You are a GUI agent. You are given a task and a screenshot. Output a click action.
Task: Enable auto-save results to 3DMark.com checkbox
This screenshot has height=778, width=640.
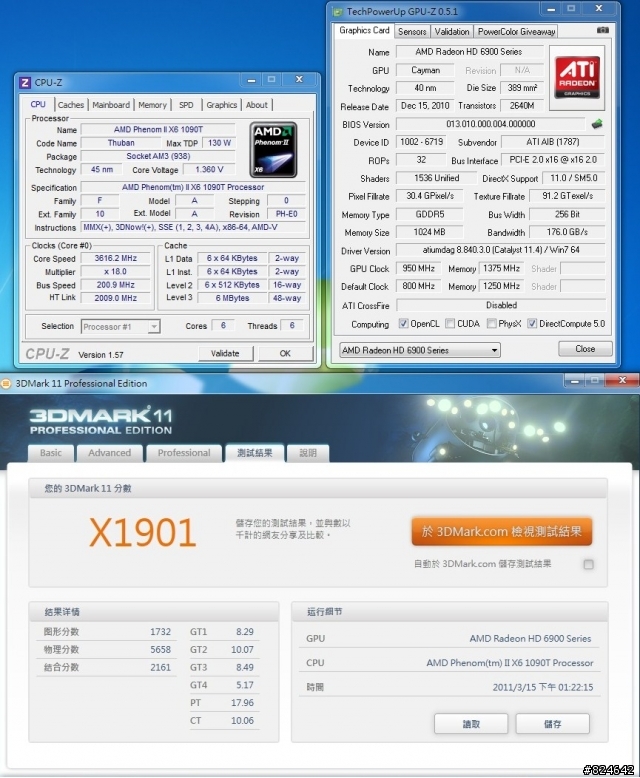point(588,564)
